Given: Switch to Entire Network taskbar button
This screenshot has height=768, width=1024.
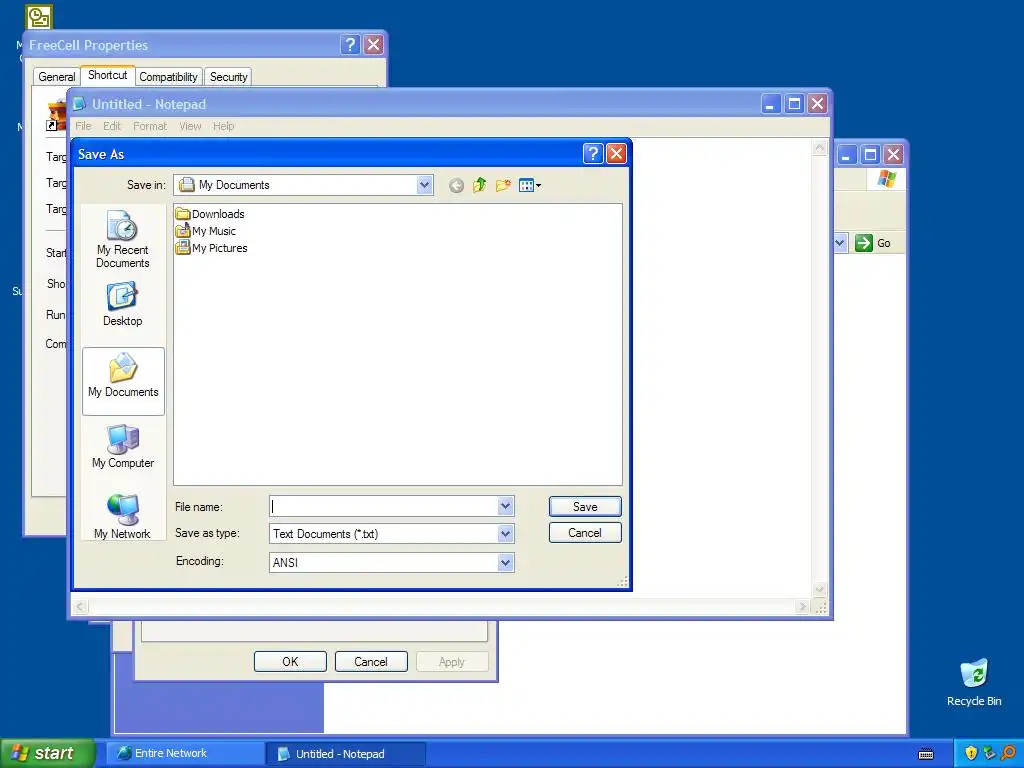Looking at the screenshot, I should pos(185,754).
